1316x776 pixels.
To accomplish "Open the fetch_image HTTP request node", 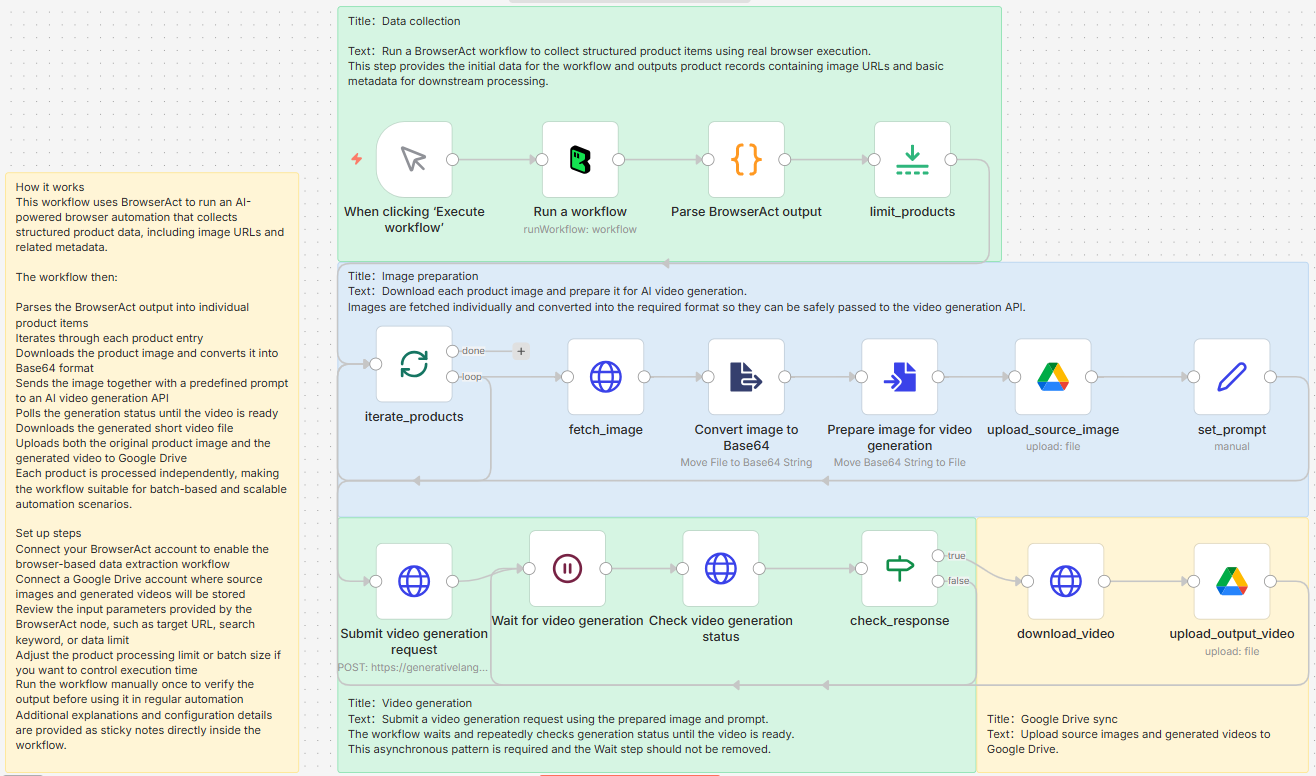I will 606,378.
